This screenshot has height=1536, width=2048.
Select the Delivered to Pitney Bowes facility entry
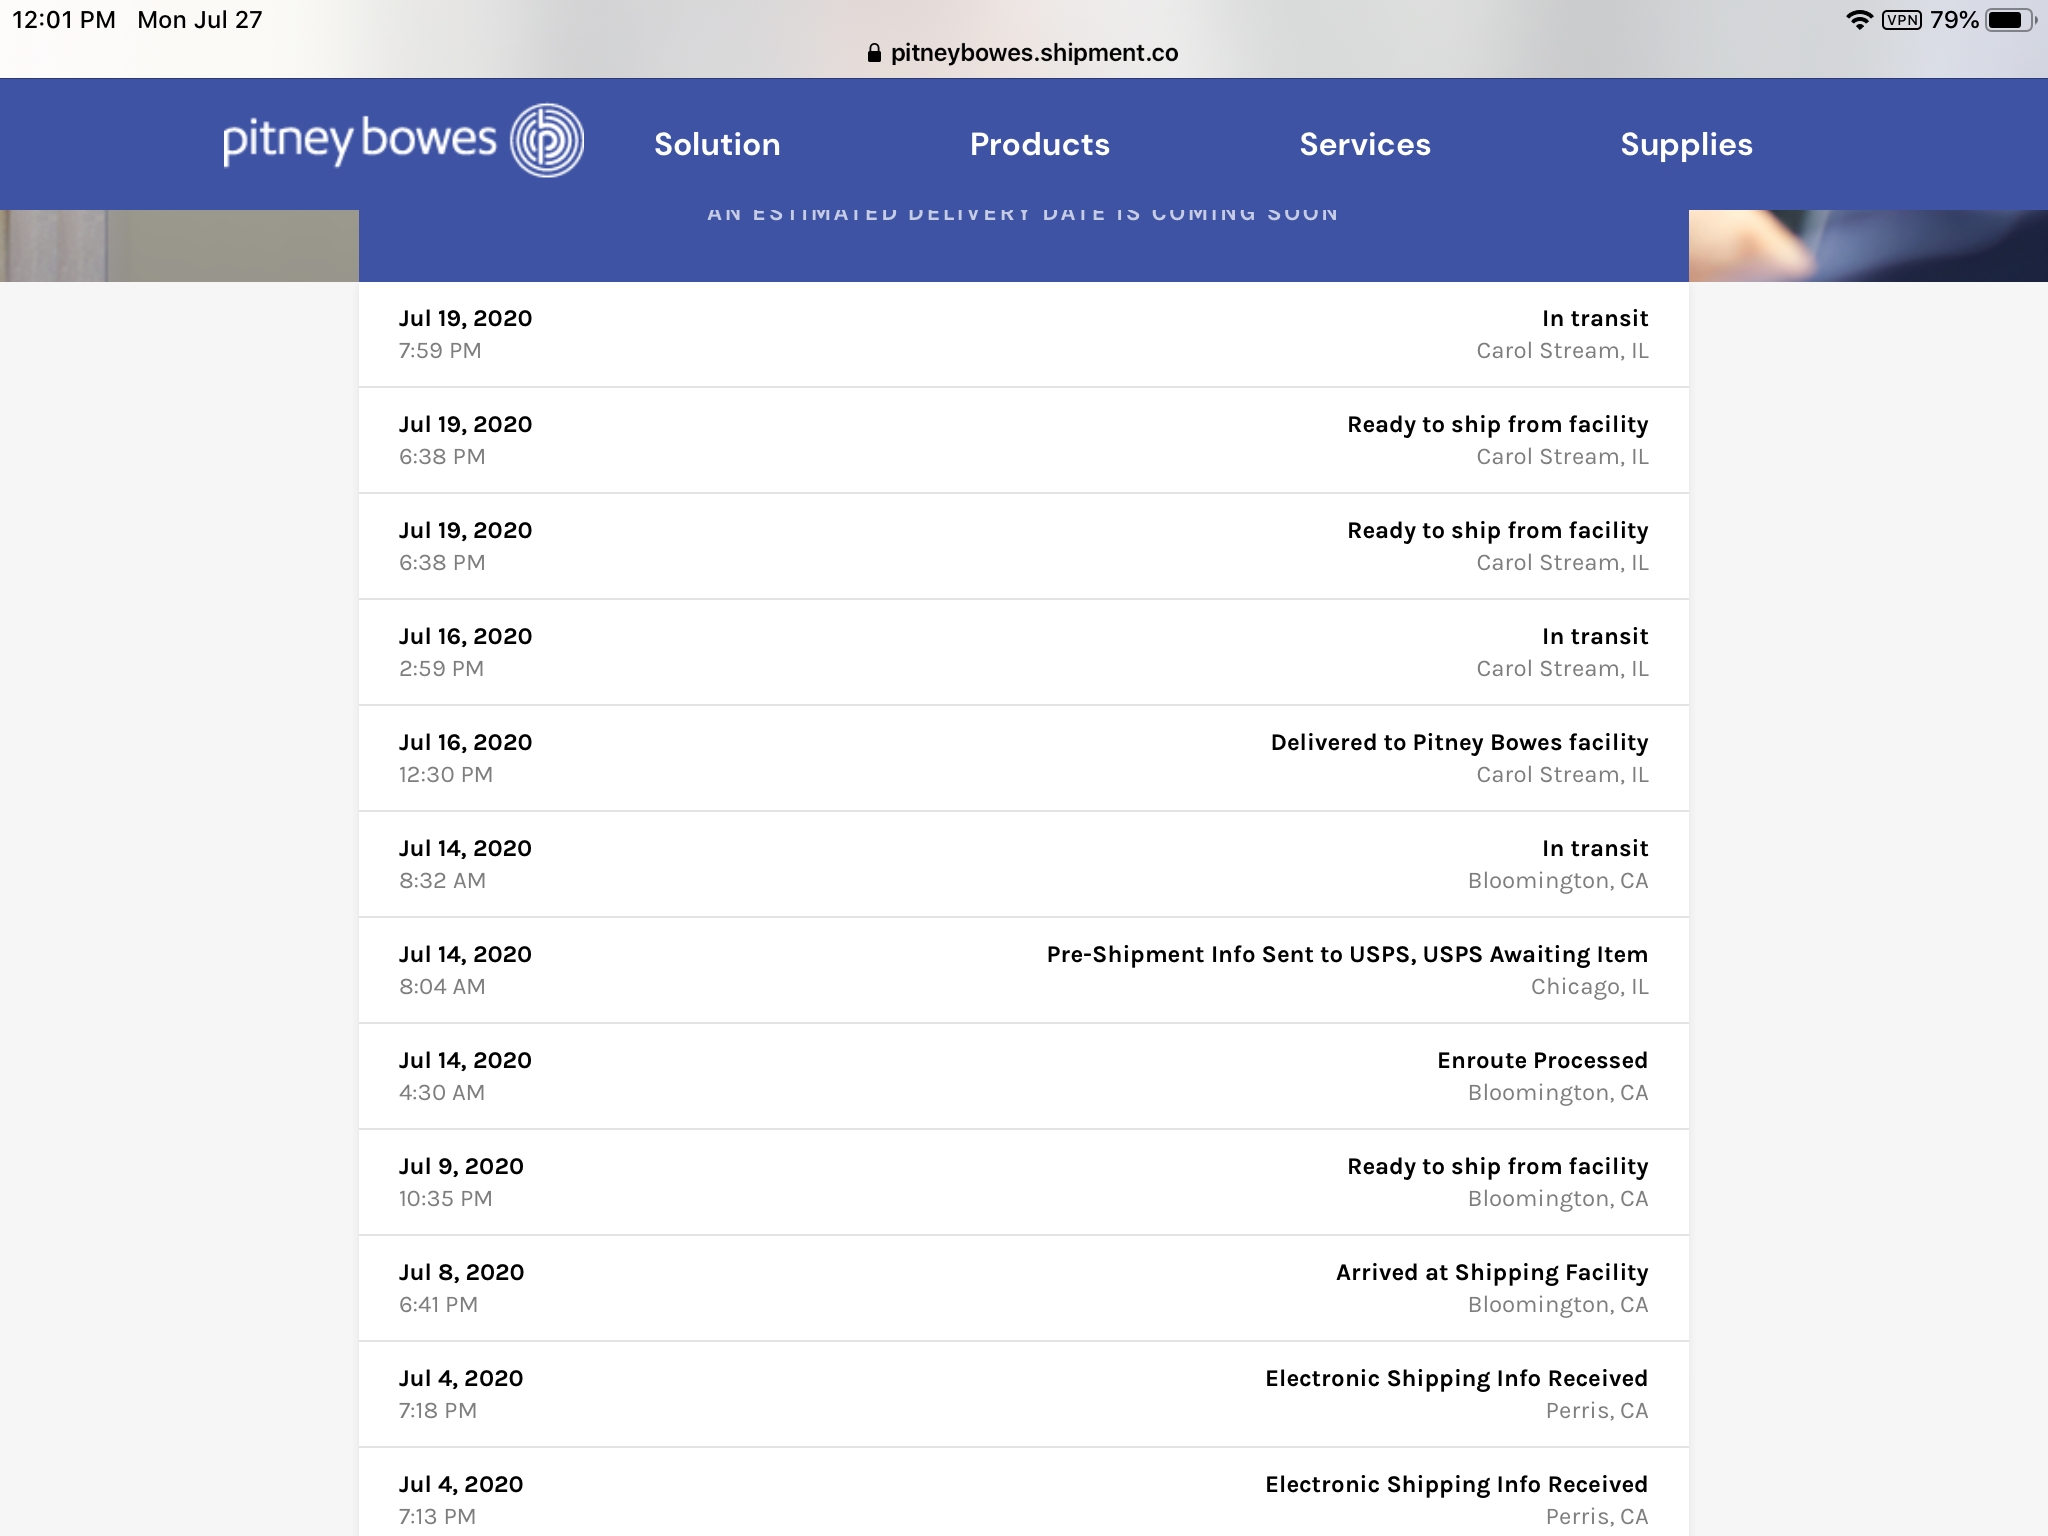click(x=1022, y=757)
